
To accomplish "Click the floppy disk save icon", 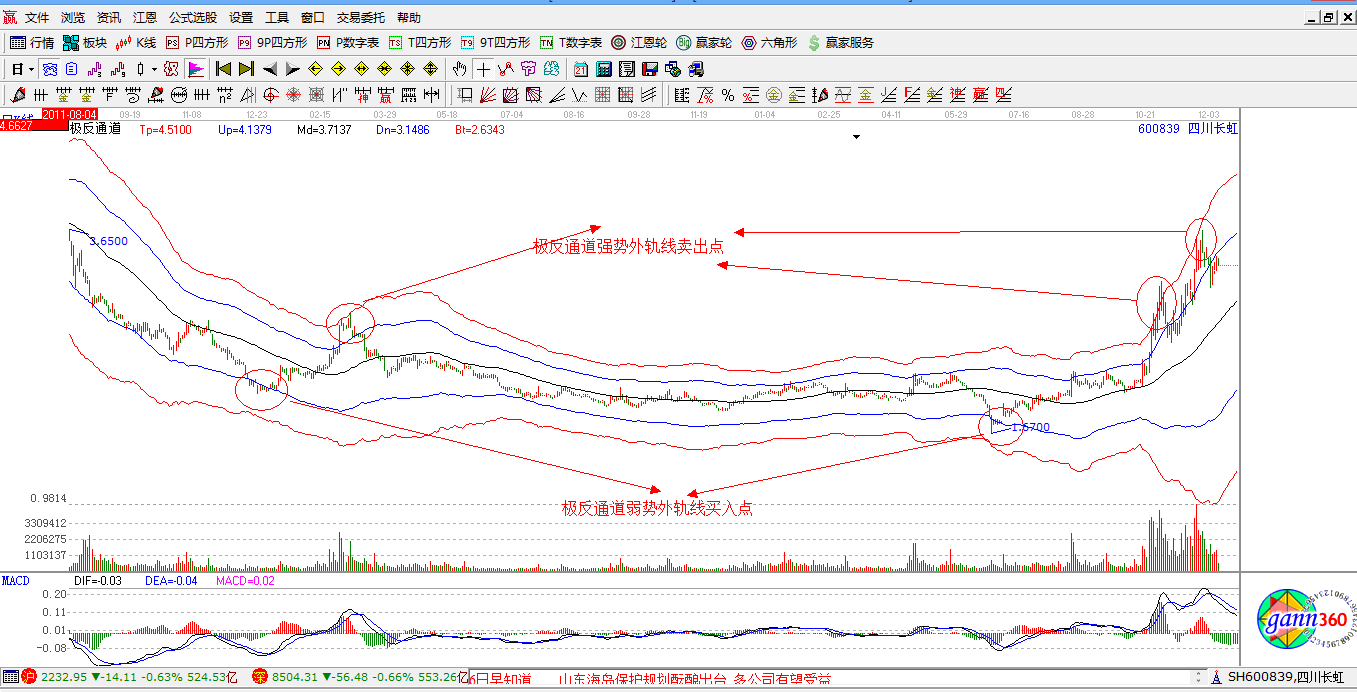I will coord(650,69).
